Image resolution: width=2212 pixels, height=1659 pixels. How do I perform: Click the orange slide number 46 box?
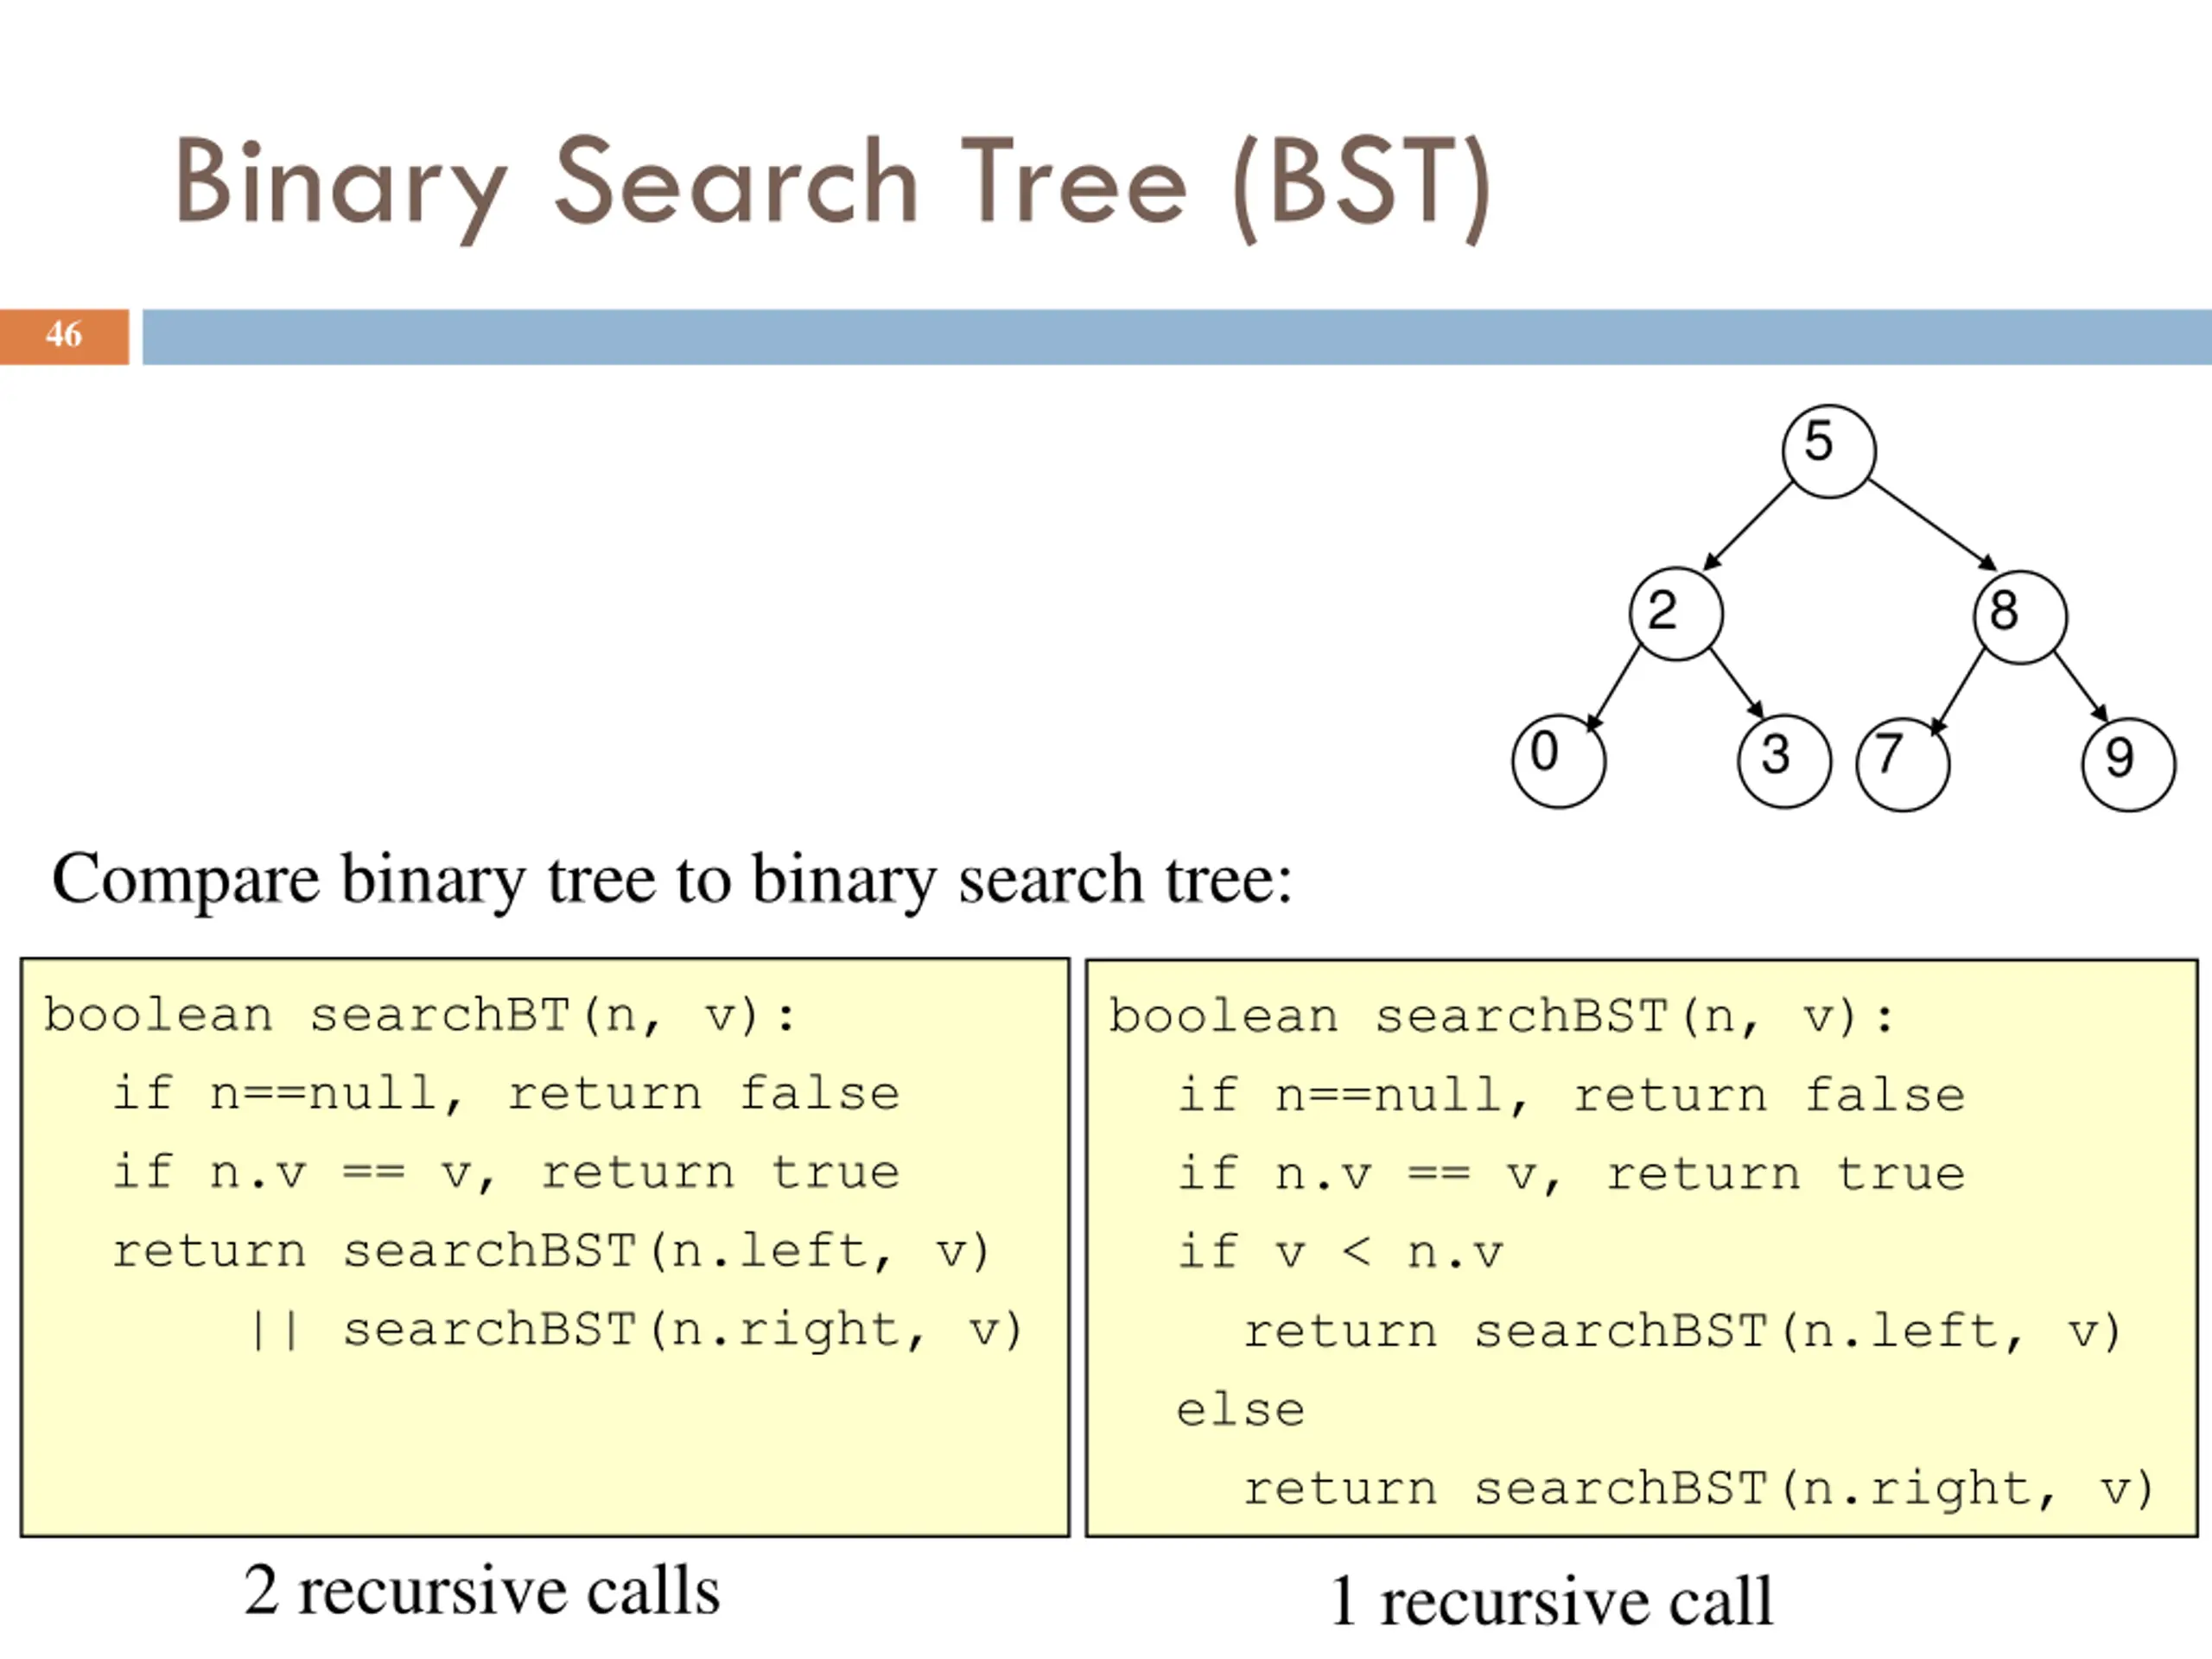64,336
